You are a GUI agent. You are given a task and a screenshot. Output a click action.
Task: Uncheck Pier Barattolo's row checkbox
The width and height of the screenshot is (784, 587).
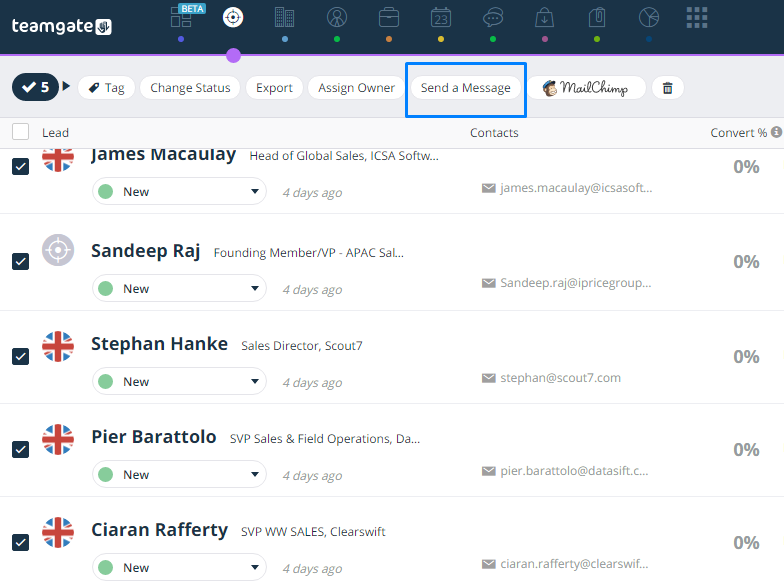pos(20,450)
